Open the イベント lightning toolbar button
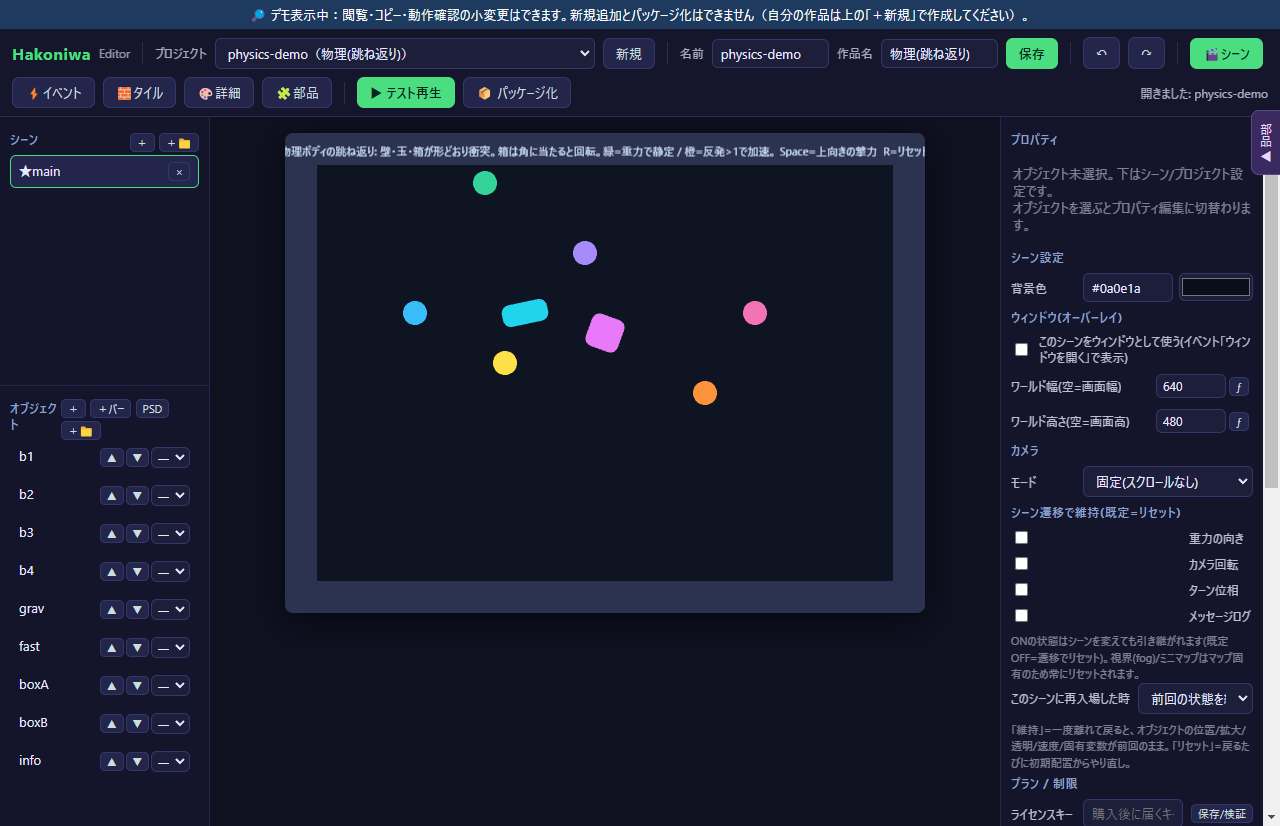This screenshot has width=1280, height=826. 54,93
